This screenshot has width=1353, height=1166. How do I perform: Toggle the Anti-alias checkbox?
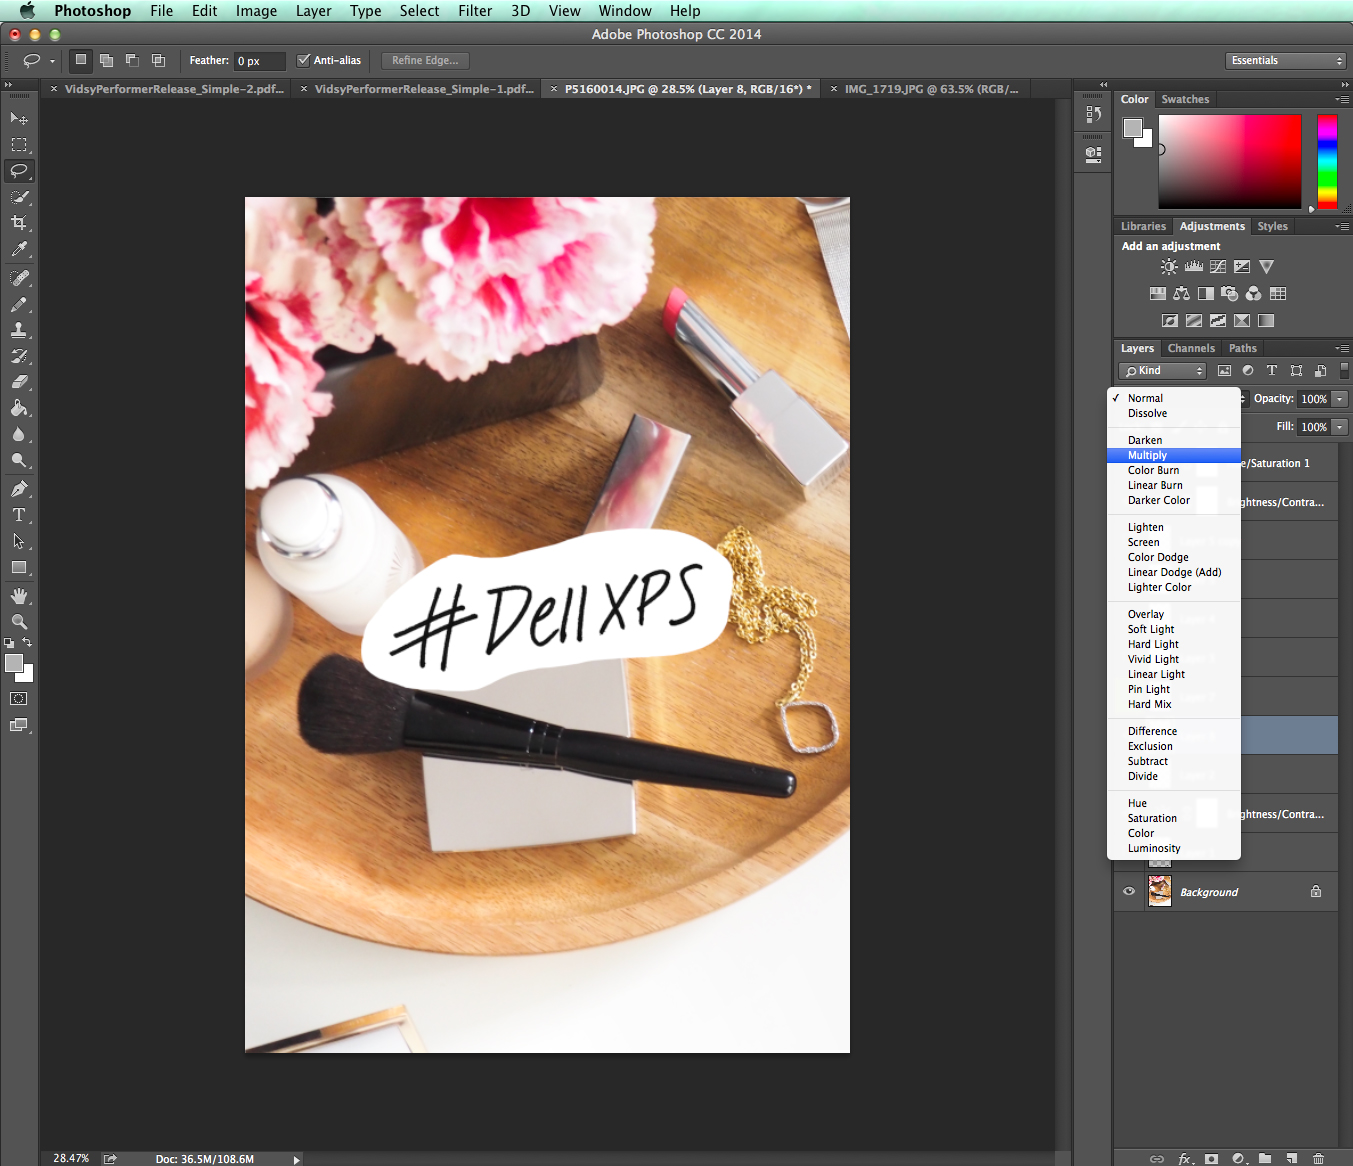(x=304, y=60)
